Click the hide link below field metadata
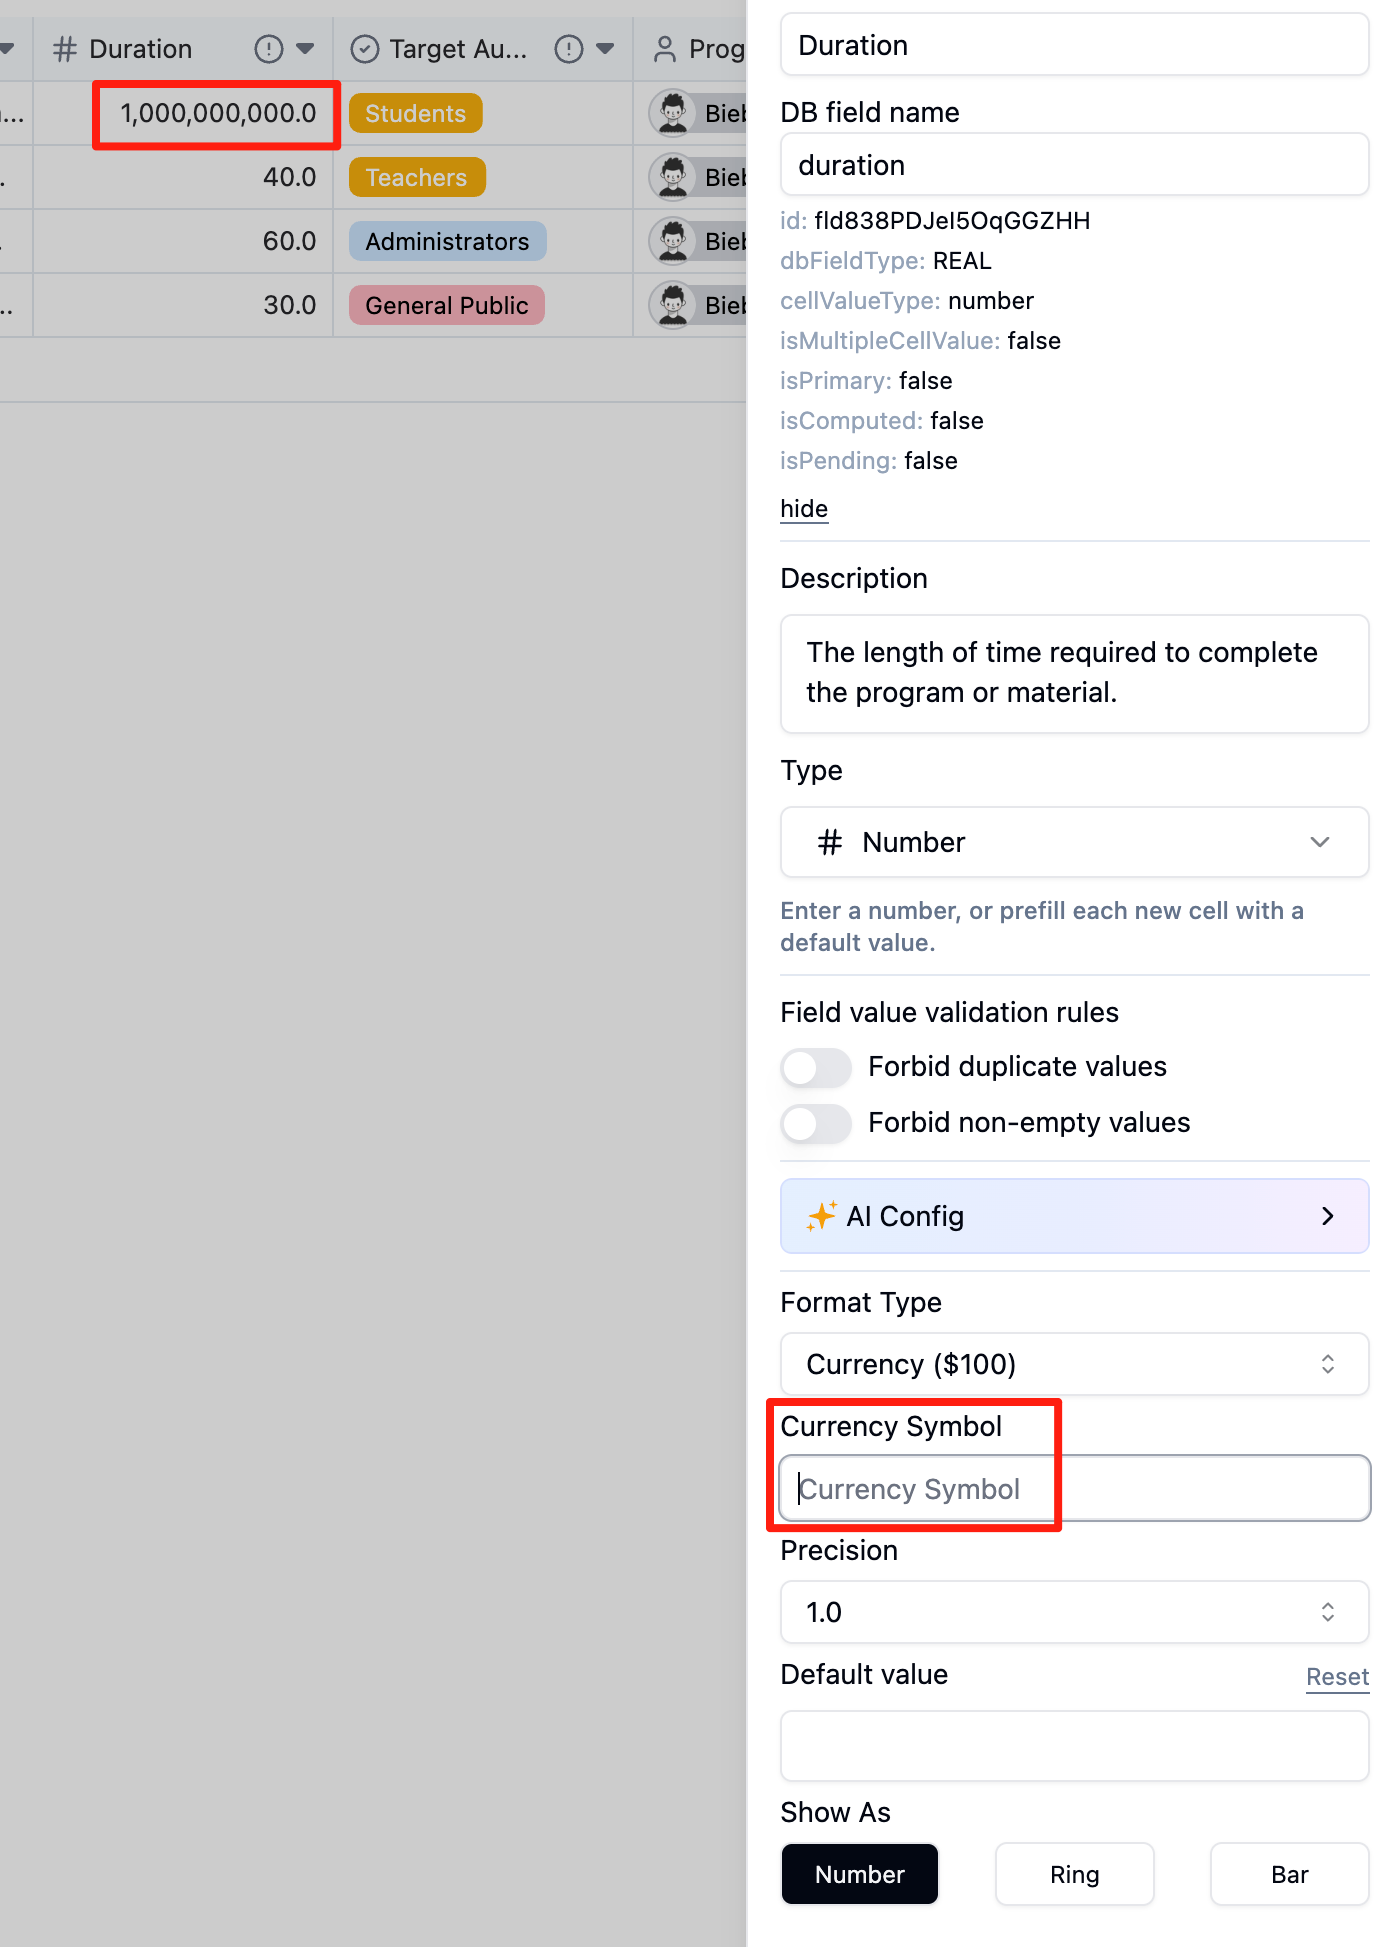1398x1948 pixels. coord(804,509)
